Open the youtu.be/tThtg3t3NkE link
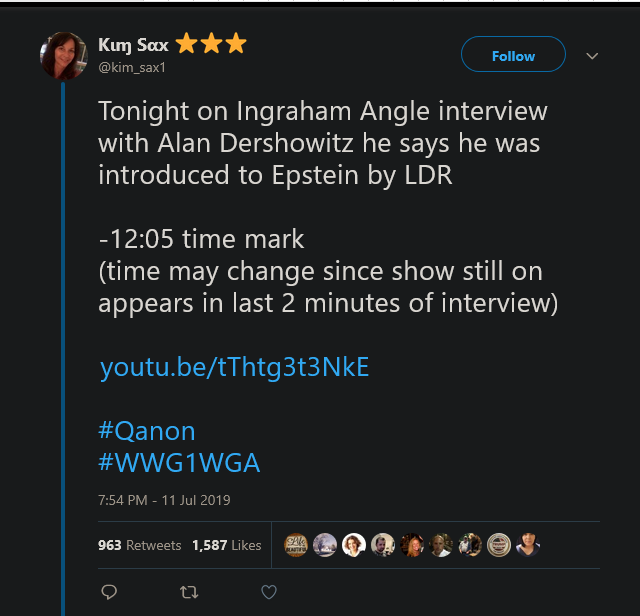The image size is (640, 616). pos(234,367)
